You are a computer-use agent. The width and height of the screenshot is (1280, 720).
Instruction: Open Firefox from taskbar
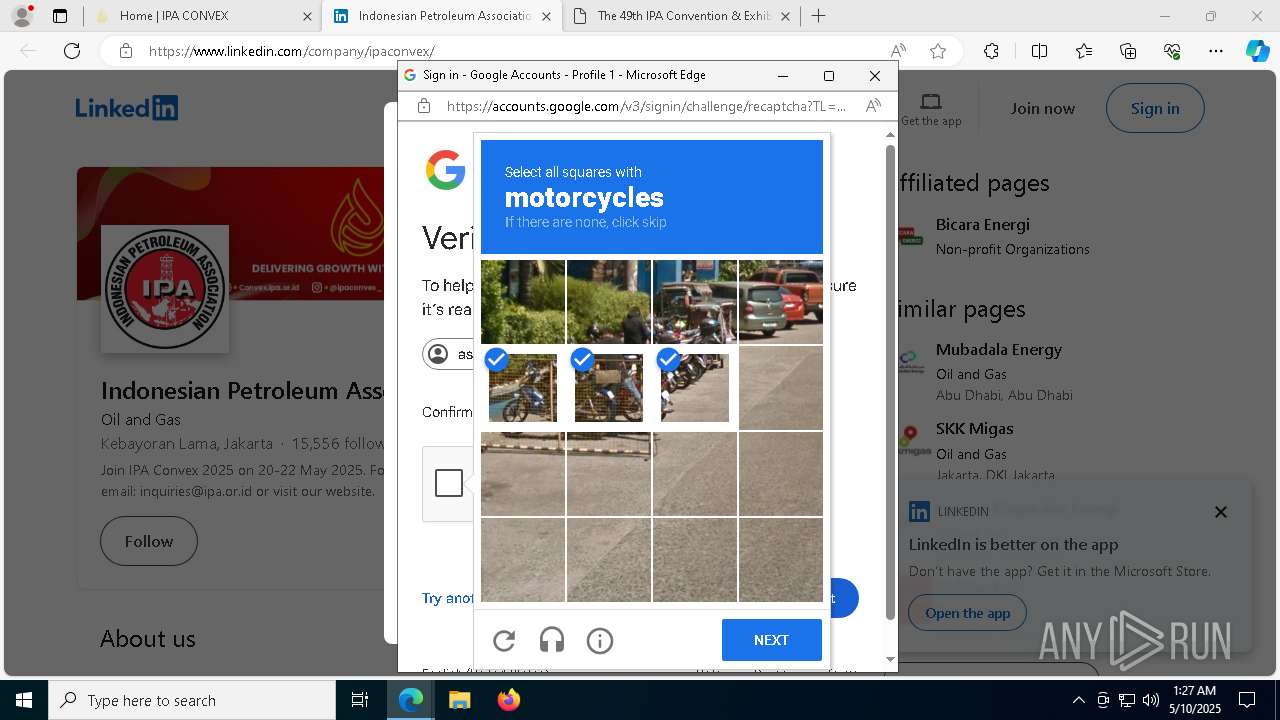pos(508,700)
